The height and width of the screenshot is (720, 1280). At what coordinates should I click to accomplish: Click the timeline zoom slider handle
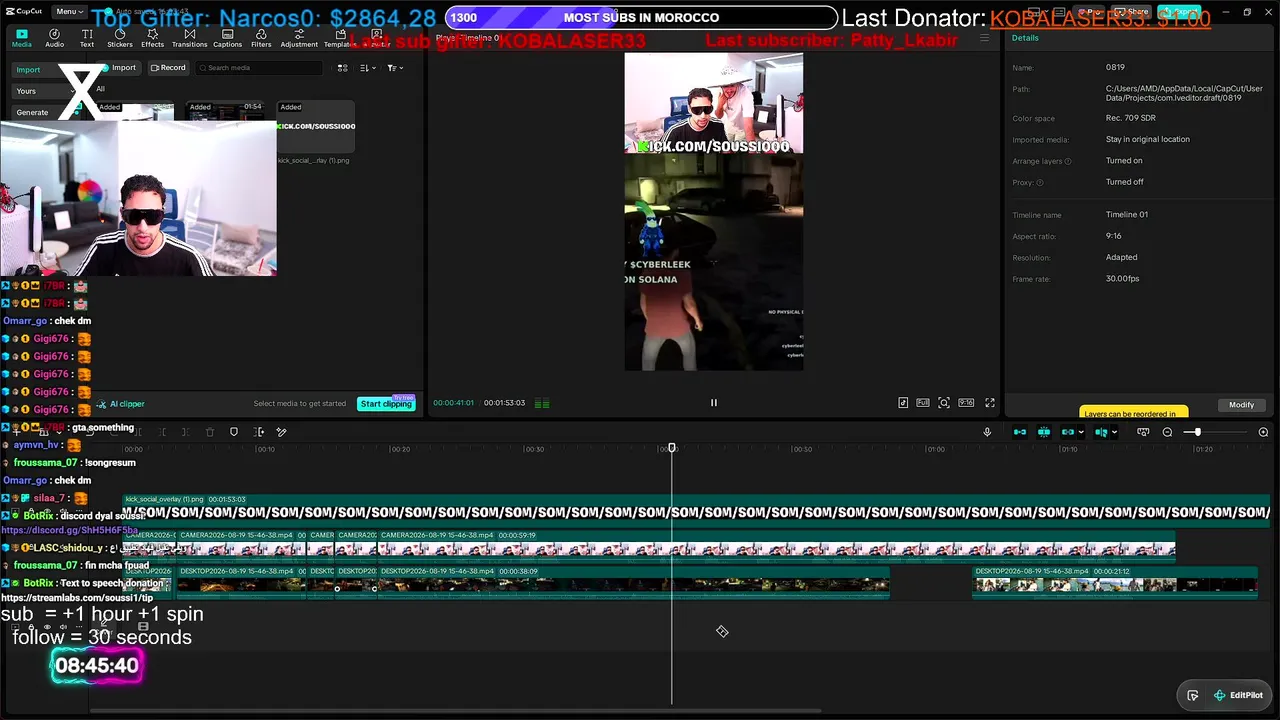pyautogui.click(x=1197, y=432)
